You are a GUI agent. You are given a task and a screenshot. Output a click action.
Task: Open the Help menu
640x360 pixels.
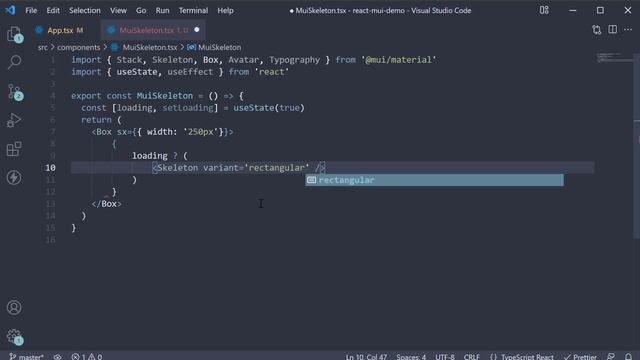point(225,10)
